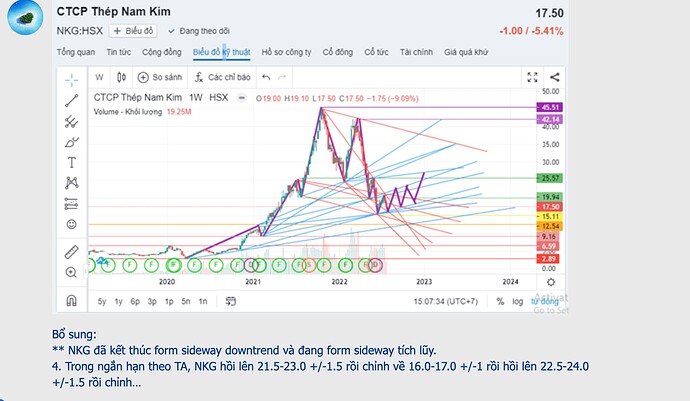Click the CTCP Thép Nam Kim title
Screen dimensions: 690x401
(x=114, y=12)
